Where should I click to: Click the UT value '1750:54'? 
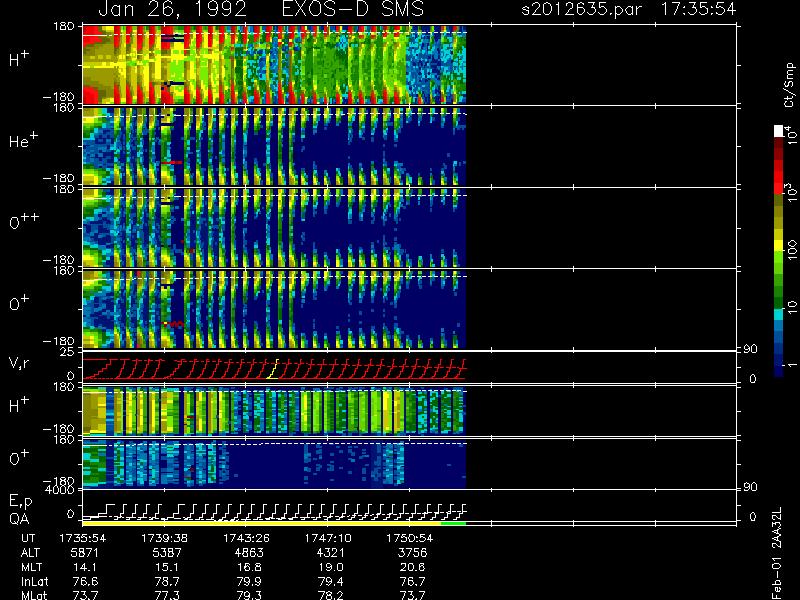(410, 538)
